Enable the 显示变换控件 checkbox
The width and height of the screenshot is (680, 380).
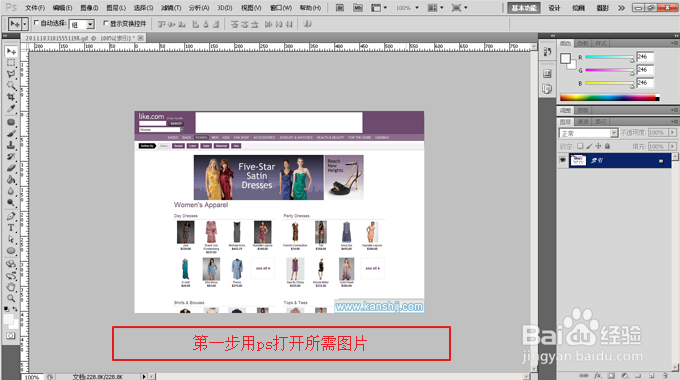pos(105,23)
